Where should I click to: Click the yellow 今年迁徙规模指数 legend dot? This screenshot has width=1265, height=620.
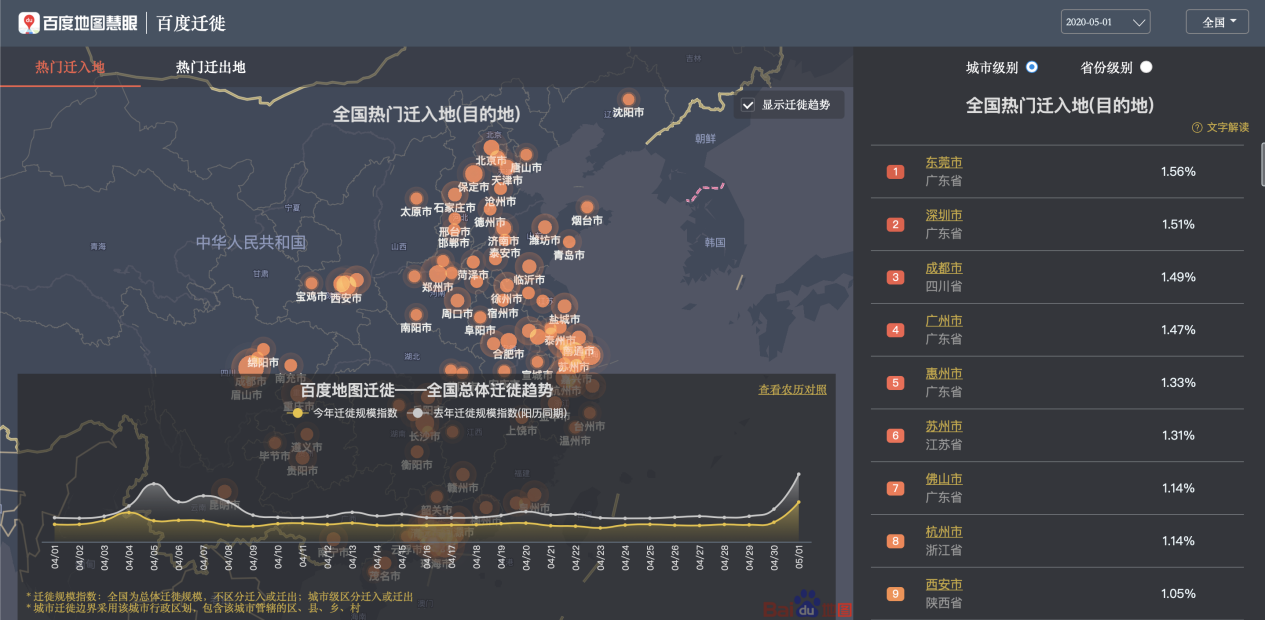[x=298, y=412]
